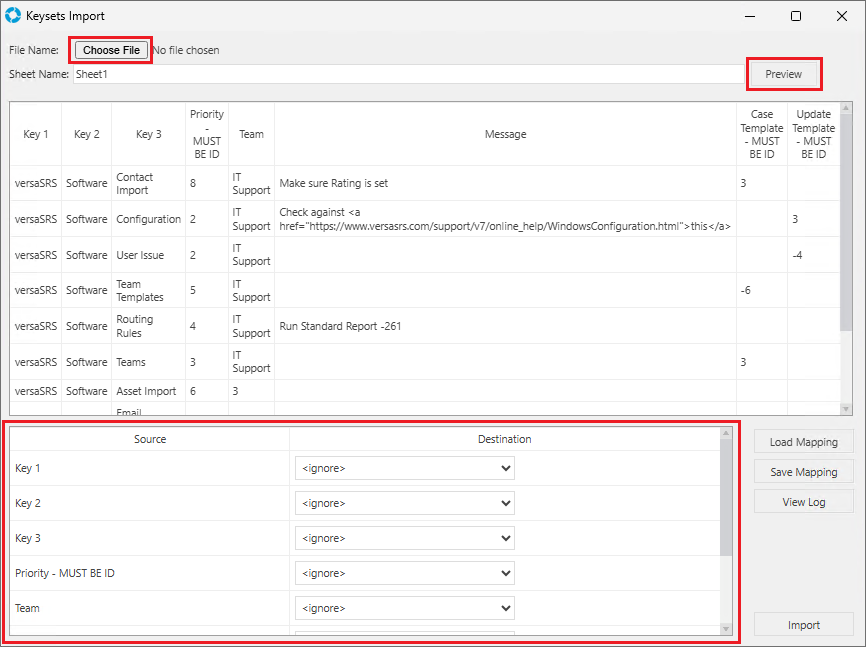
Task: Click into the Sheet Name field
Action: click(407, 74)
